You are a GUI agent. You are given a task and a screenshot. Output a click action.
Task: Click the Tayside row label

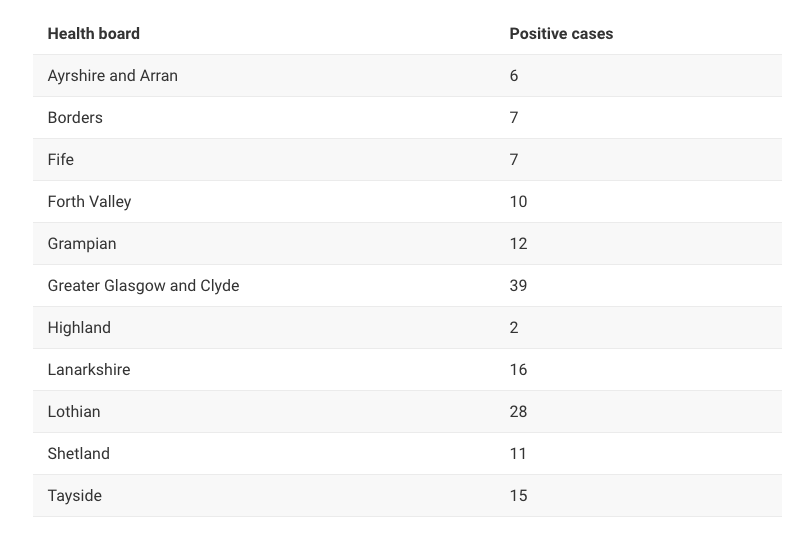pyautogui.click(x=74, y=496)
